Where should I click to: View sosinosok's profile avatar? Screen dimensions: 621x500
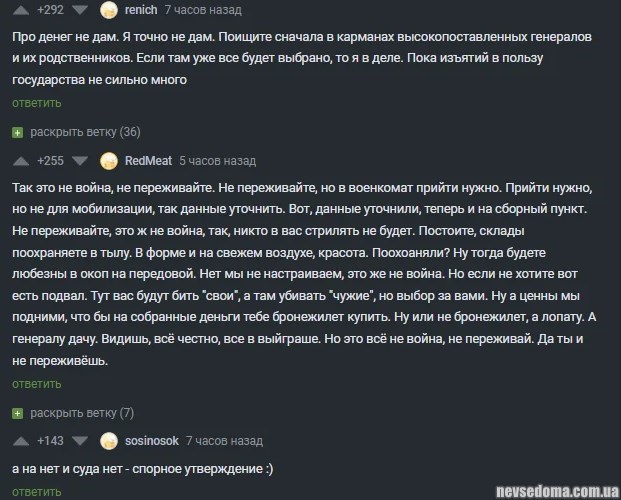click(109, 441)
